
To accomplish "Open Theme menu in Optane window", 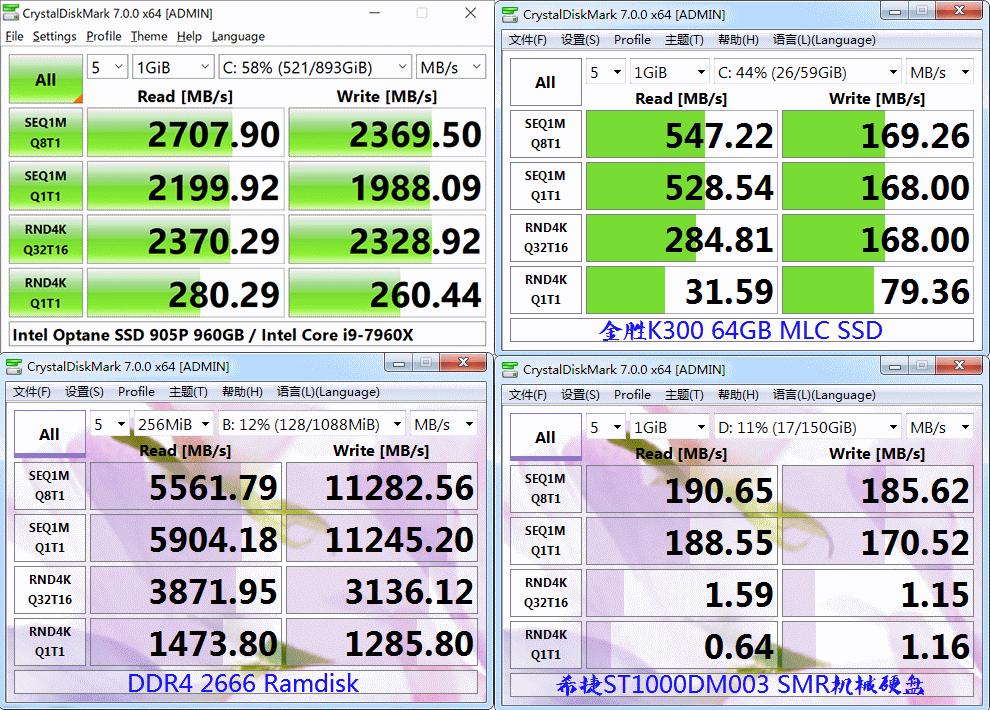I will click(149, 37).
